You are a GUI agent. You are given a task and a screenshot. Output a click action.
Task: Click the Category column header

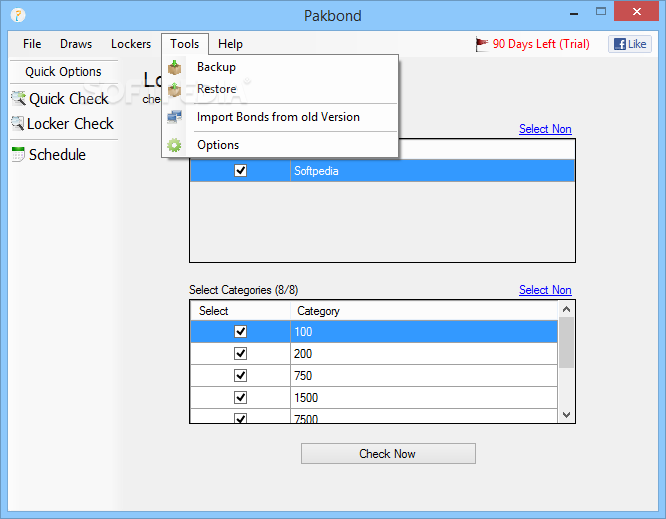(424, 311)
